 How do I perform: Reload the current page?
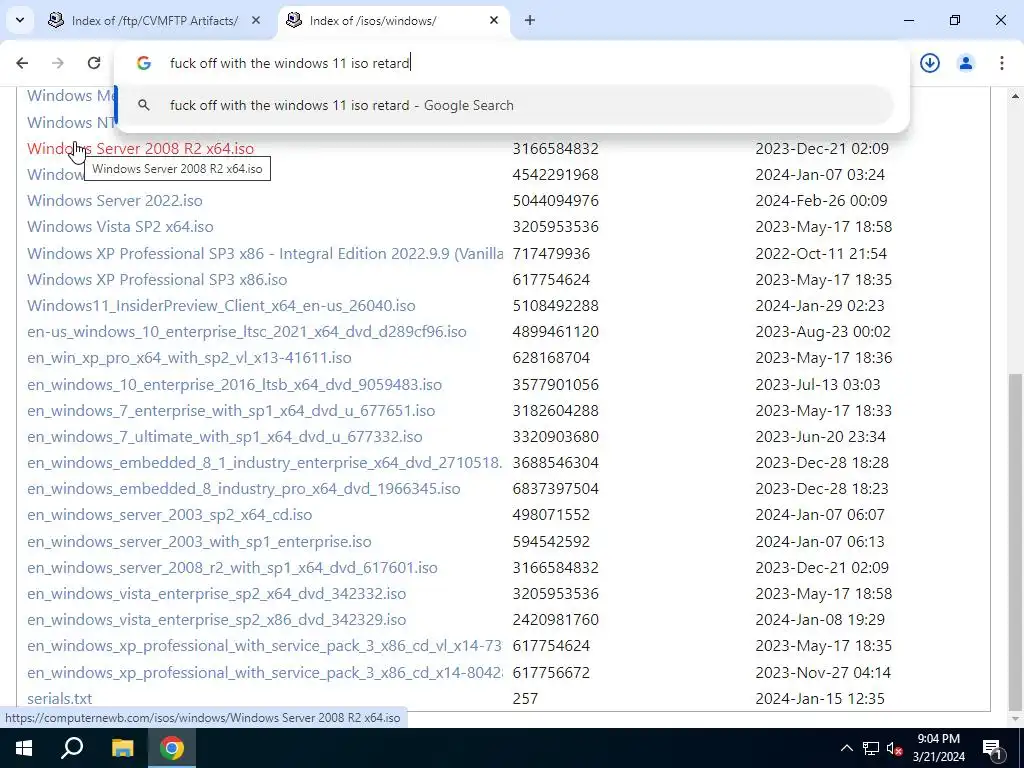tap(94, 63)
